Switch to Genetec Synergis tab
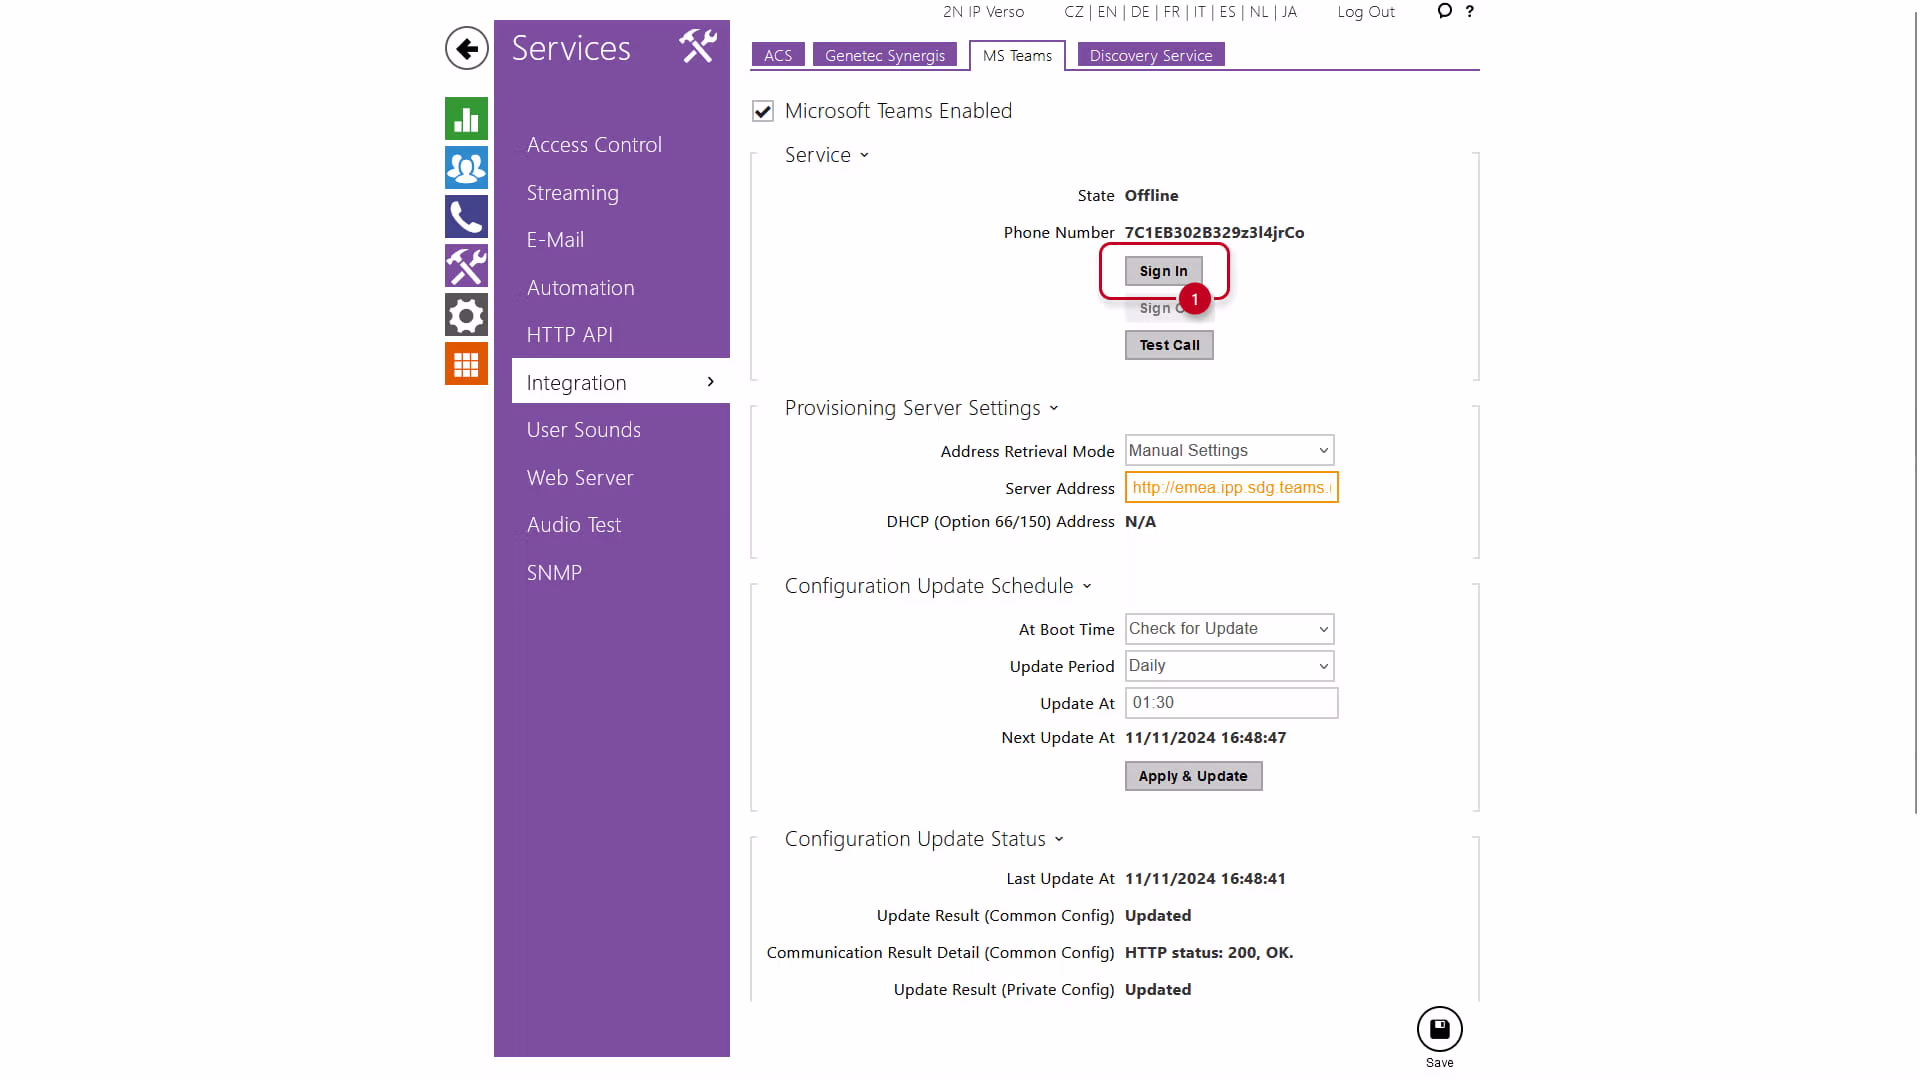This screenshot has width=1920, height=1080. tap(884, 56)
